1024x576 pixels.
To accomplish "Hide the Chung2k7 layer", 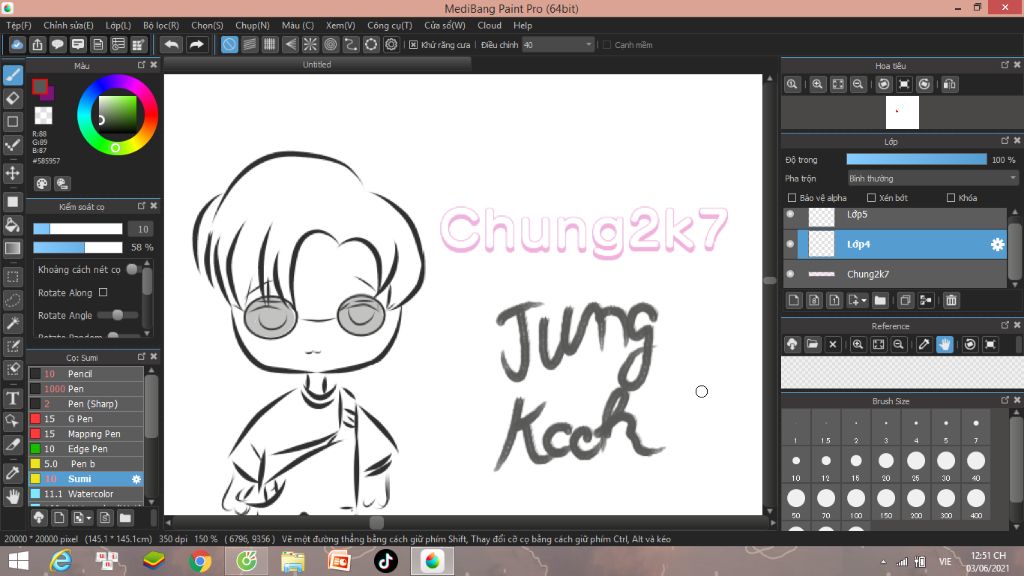I will [790, 274].
